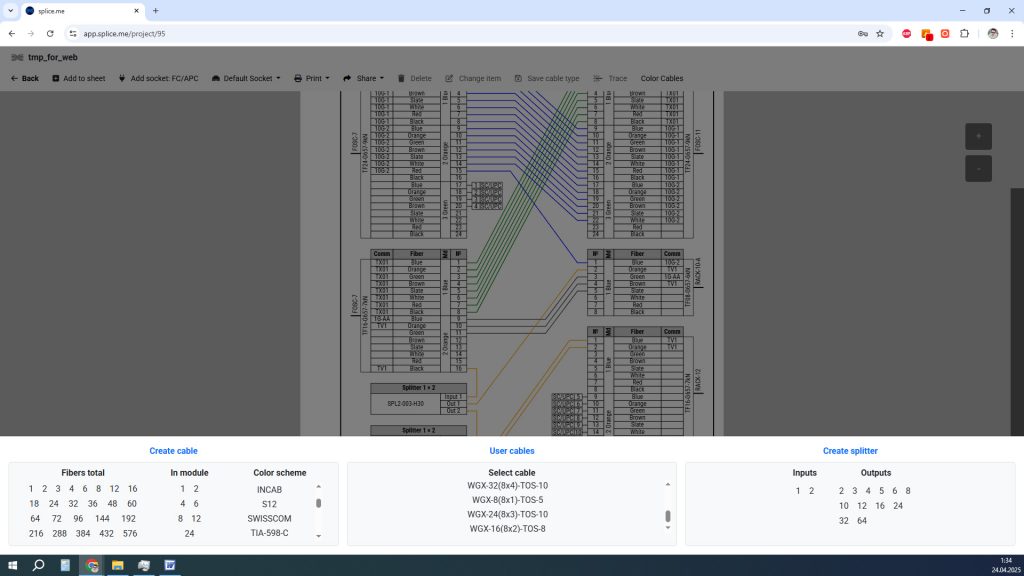The image size is (1024, 576).
Task: Select cable WGX-24(8x3)-TOS-10
Action: click(507, 515)
